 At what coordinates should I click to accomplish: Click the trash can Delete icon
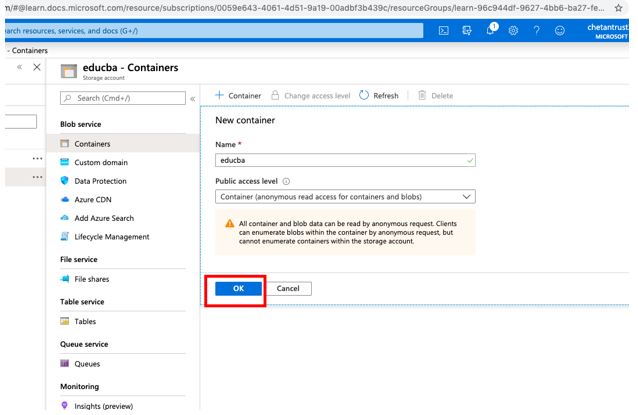point(422,95)
